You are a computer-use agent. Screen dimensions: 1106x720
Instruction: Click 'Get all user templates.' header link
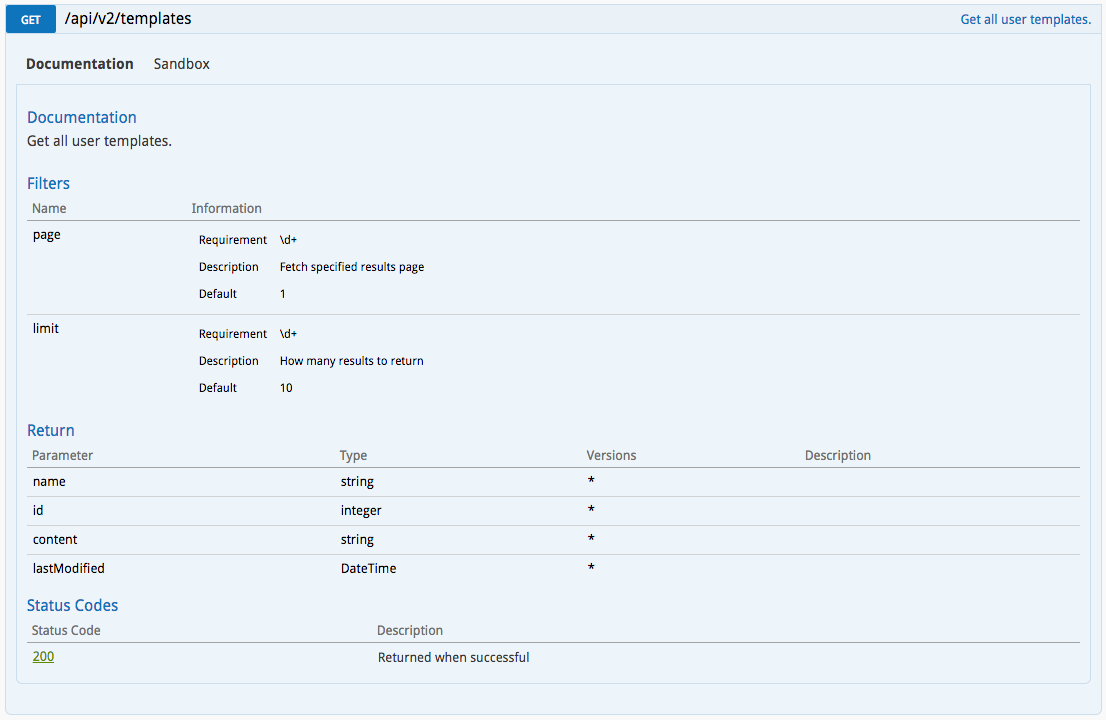coord(1025,20)
